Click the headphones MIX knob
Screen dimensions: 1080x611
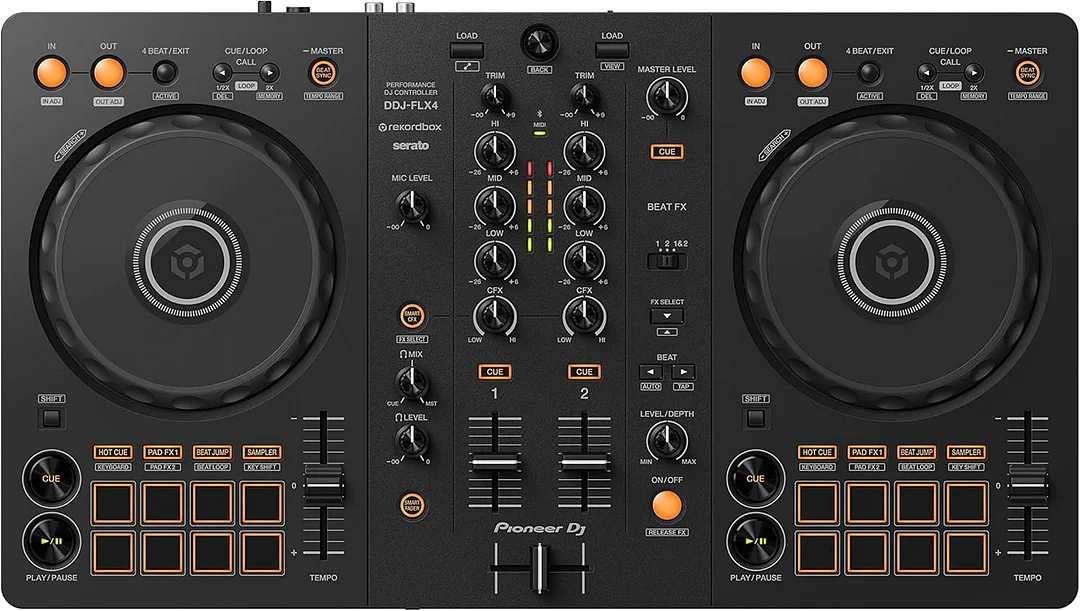point(412,381)
